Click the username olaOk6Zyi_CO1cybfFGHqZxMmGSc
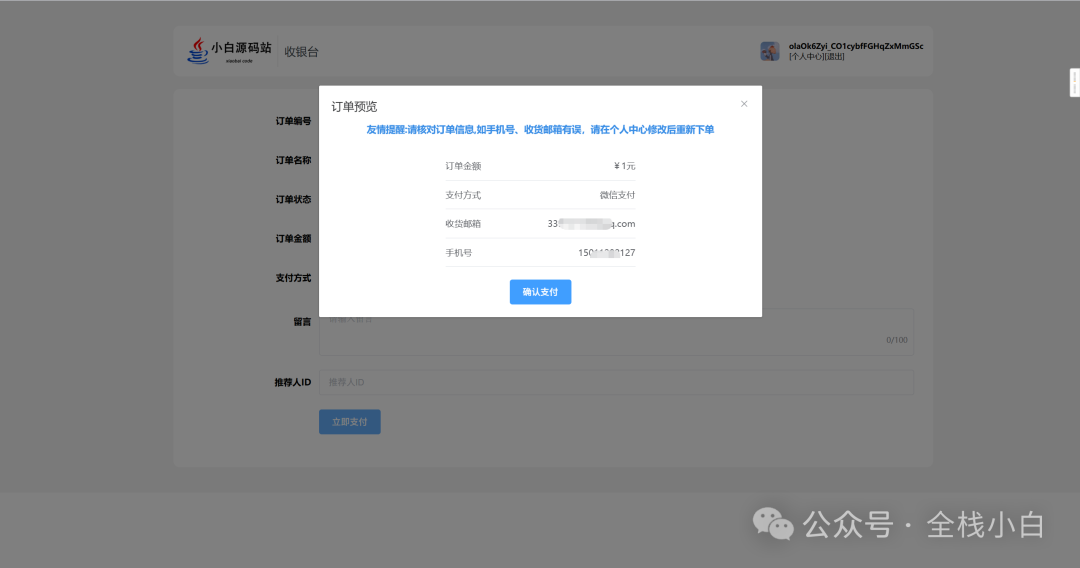The height and width of the screenshot is (568, 1080). coord(856,46)
